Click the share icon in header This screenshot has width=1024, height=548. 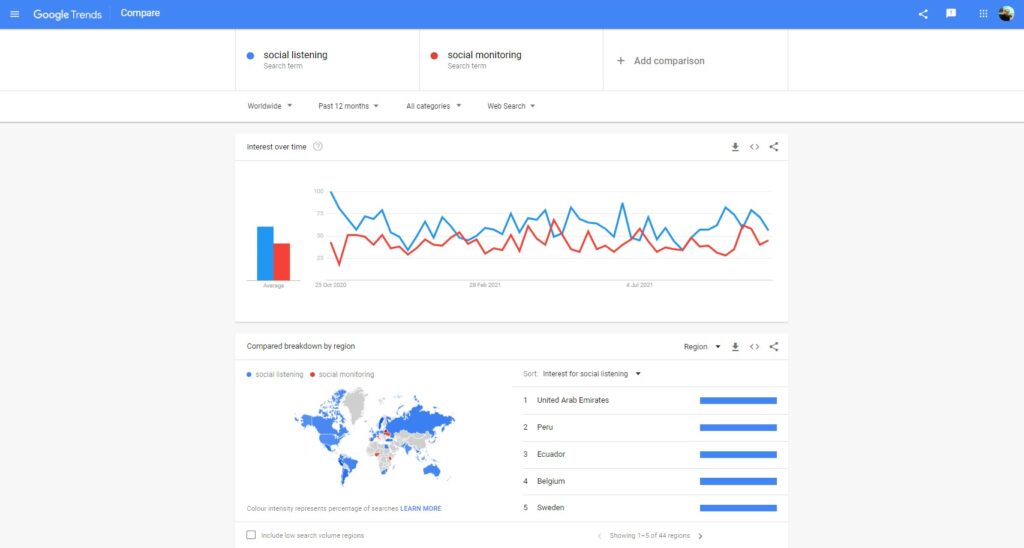point(922,14)
